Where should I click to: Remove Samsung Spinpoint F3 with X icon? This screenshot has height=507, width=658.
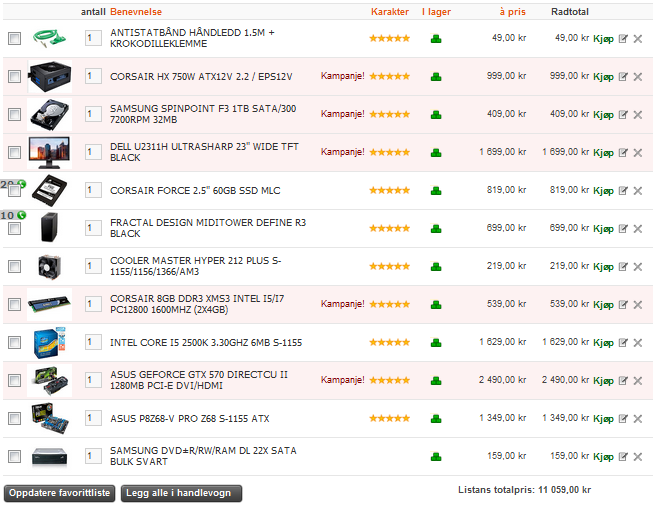tap(638, 115)
